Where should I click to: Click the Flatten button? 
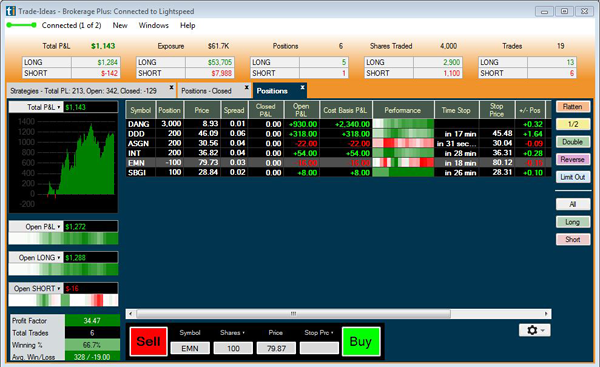pyautogui.click(x=573, y=107)
